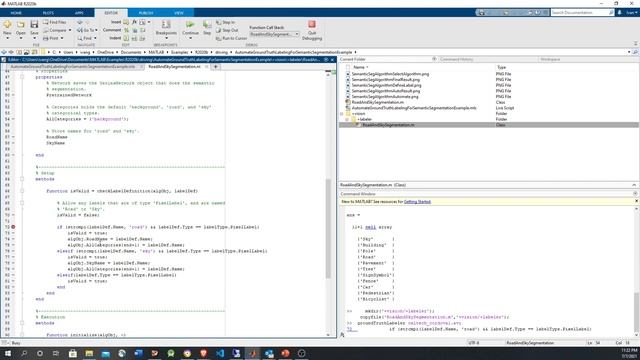The width and height of the screenshot is (640, 360).
Task: Click Find Files in the File group
Action: (55, 22)
